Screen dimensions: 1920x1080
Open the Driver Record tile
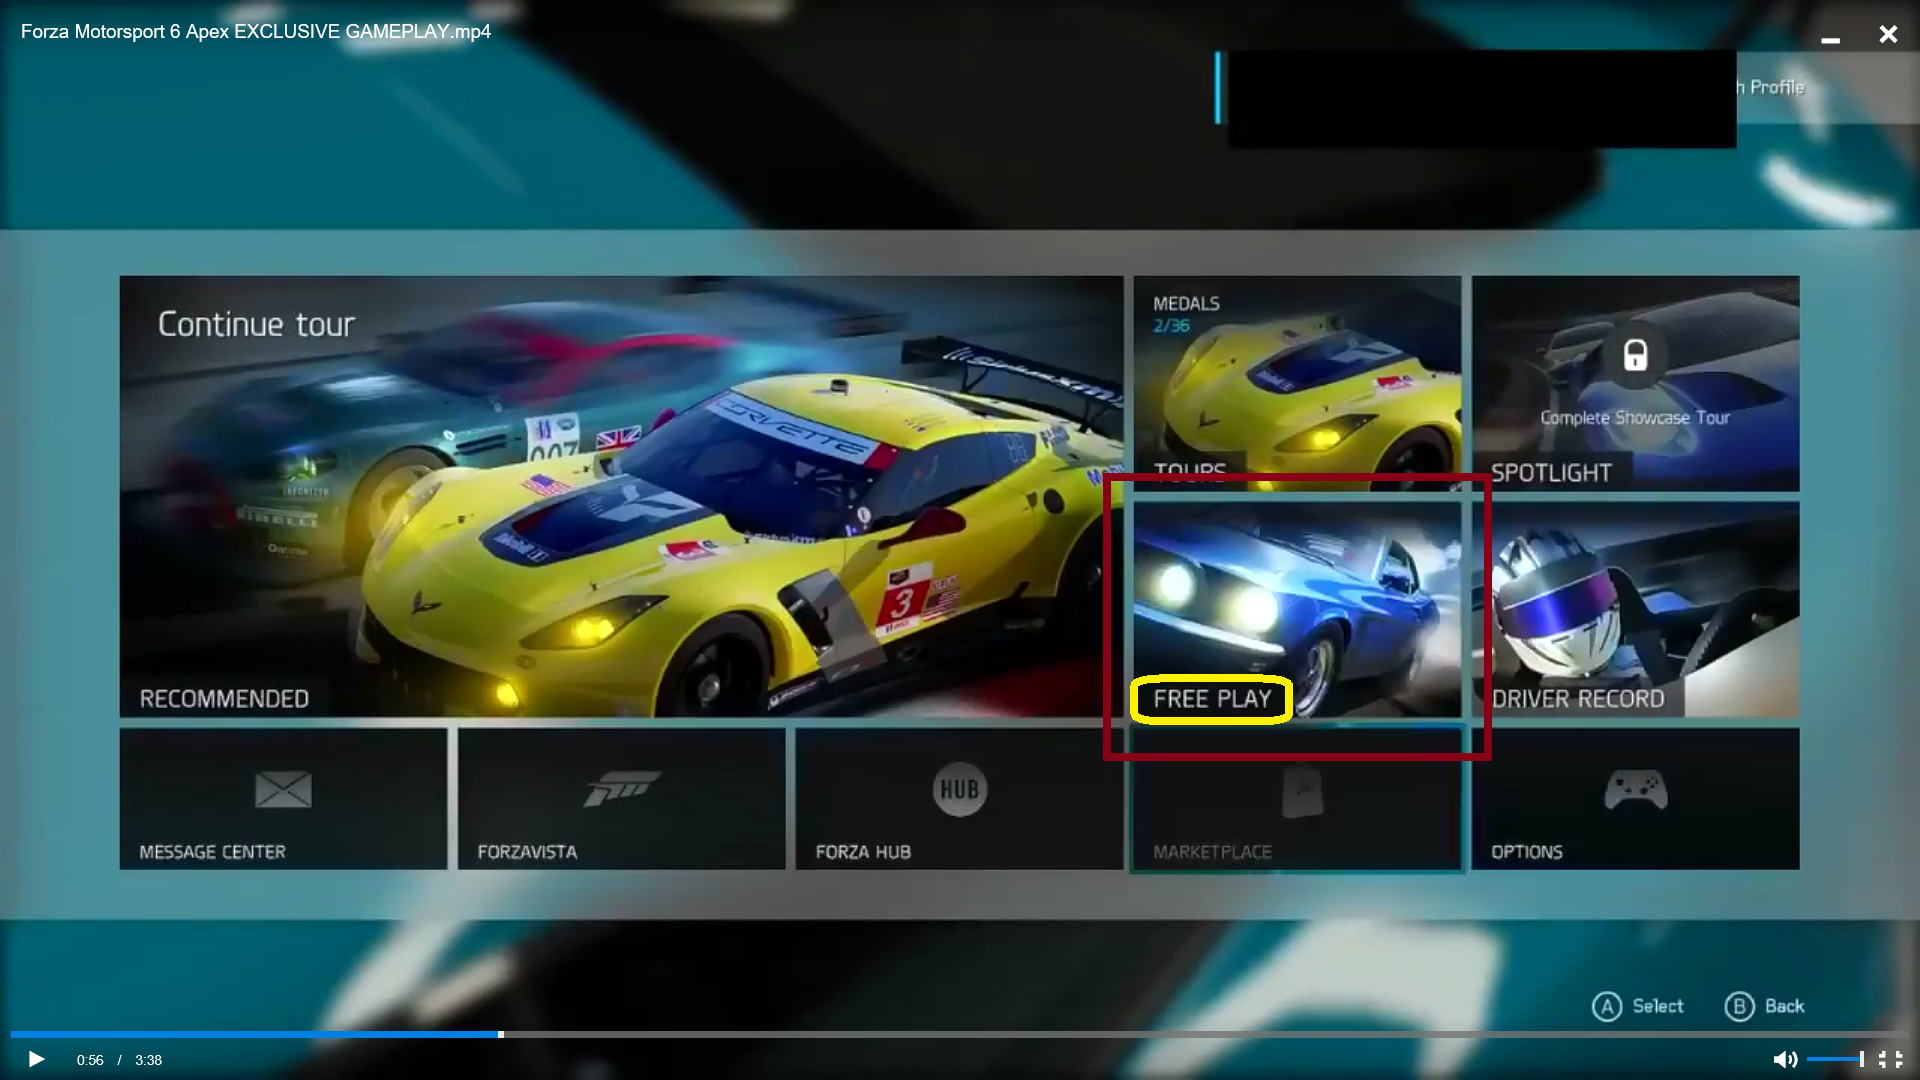click(1635, 609)
